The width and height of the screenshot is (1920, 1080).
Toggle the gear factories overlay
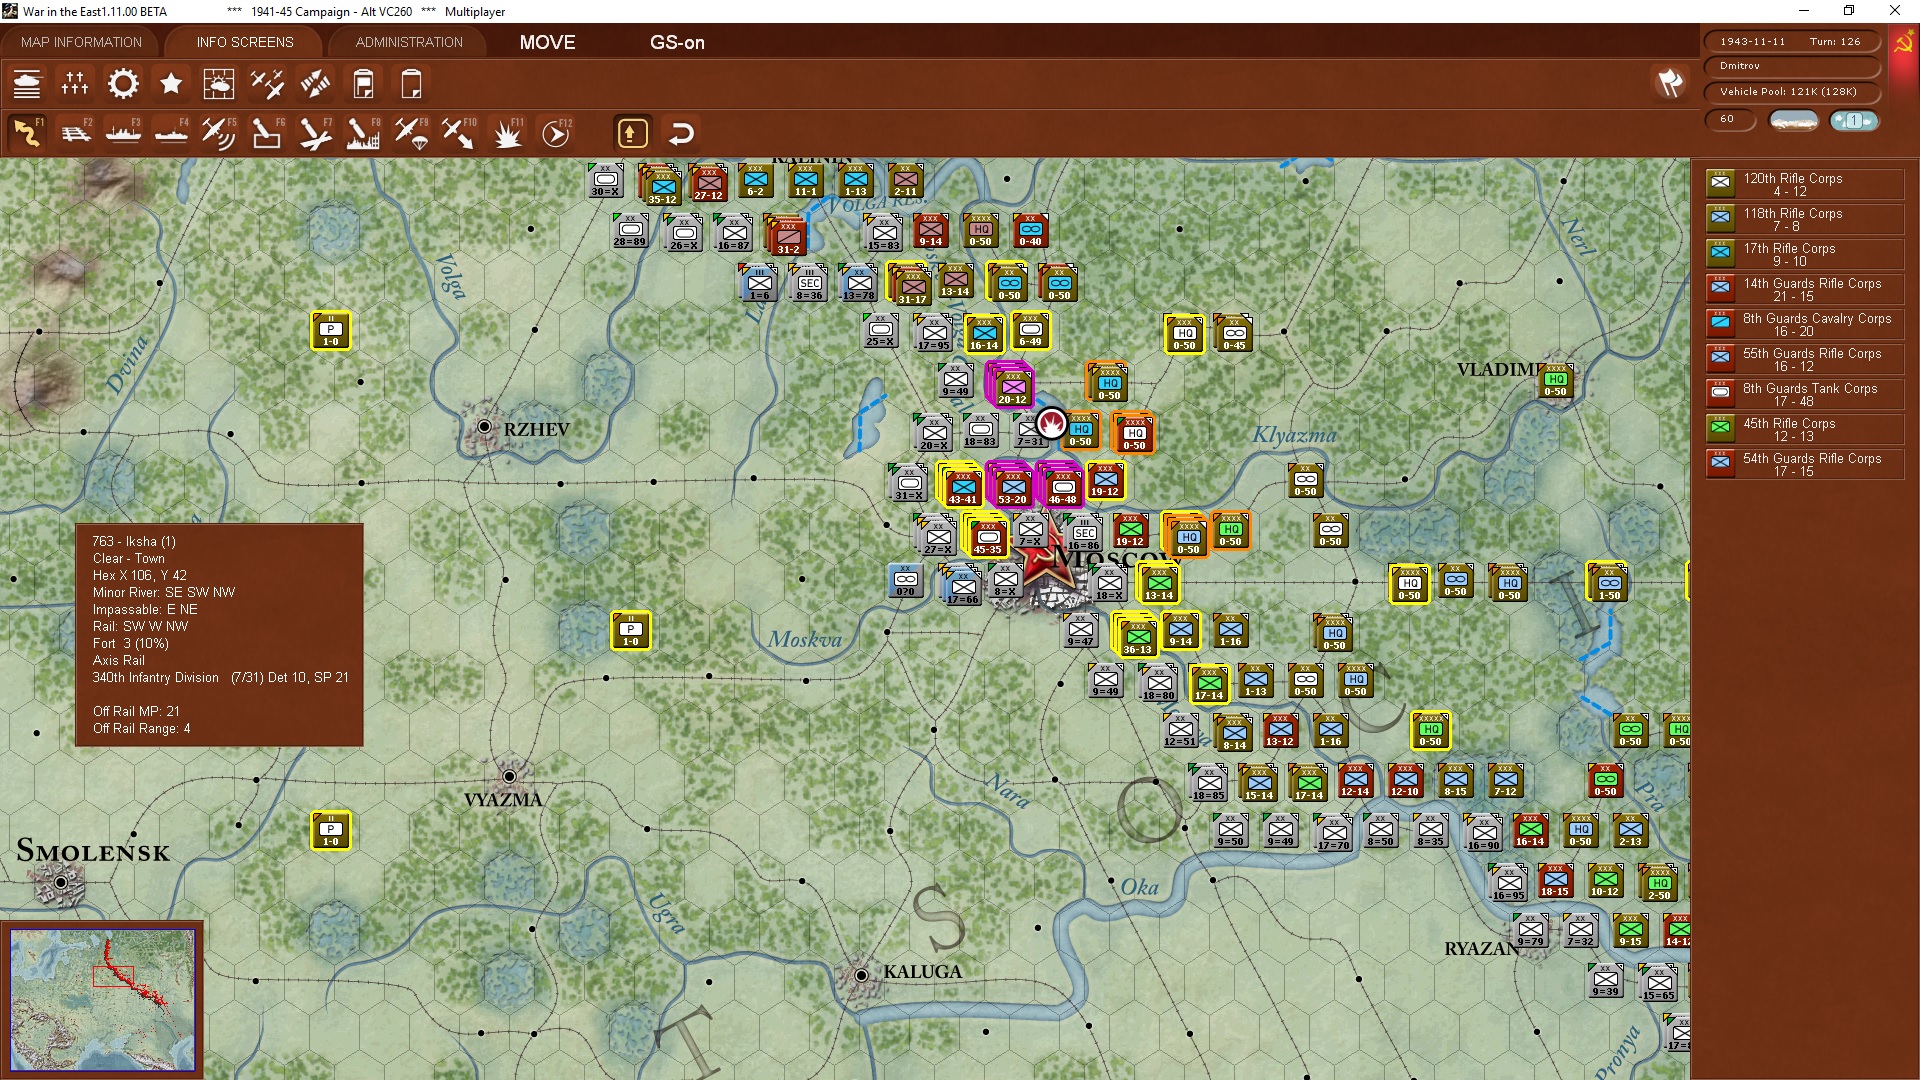(x=123, y=84)
